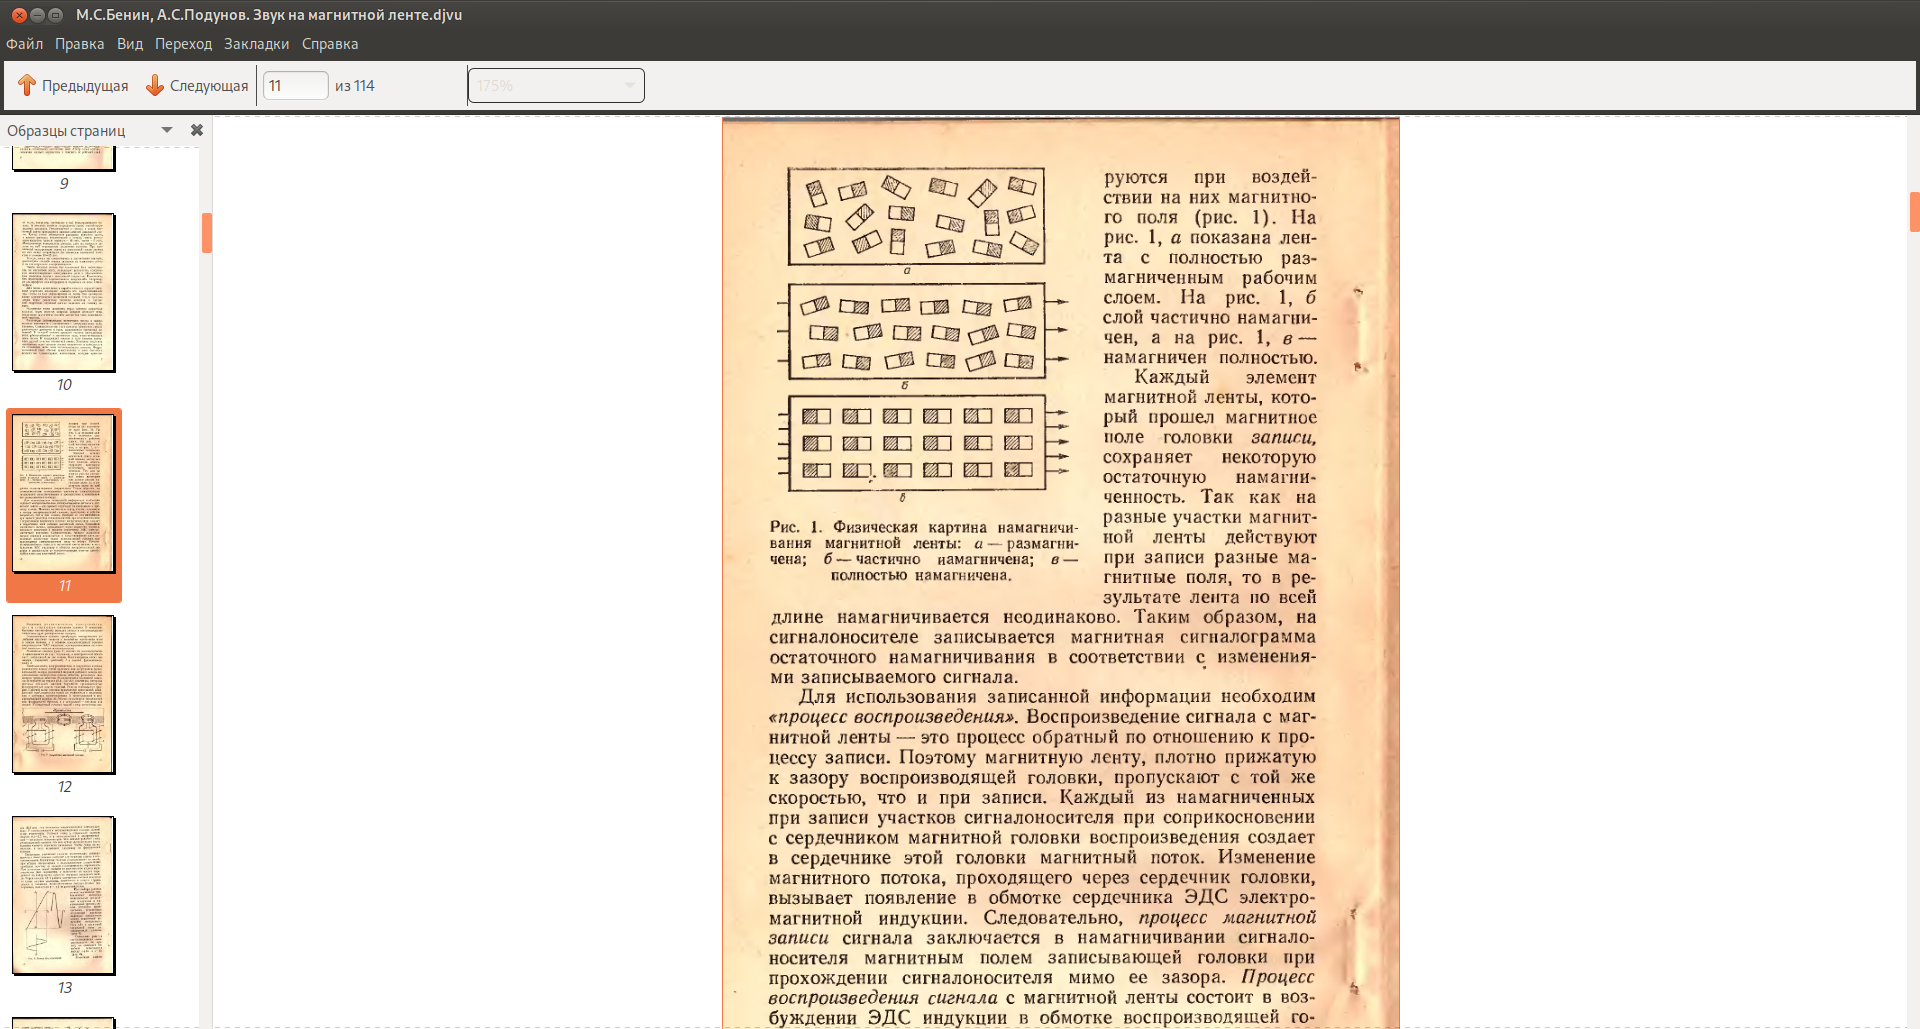Open the Файл menu

pyautogui.click(x=25, y=44)
